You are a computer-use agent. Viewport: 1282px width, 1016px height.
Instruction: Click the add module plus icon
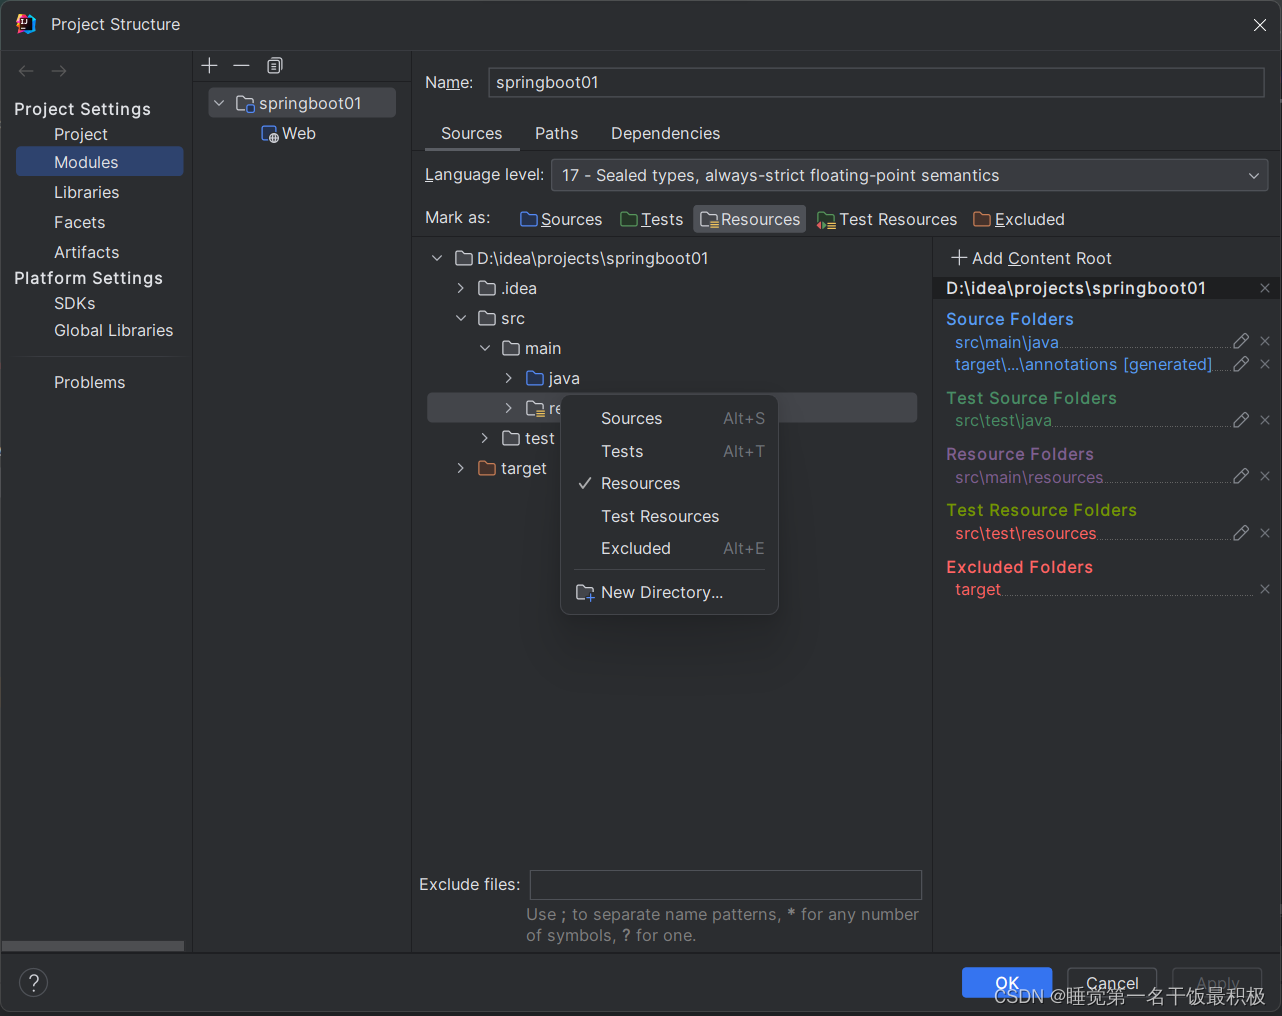click(209, 65)
